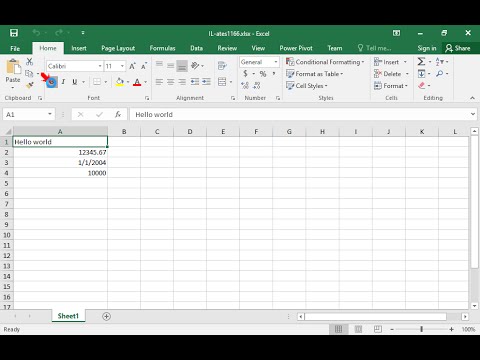Click the AutoSum sigma icon

pyautogui.click(x=421, y=61)
